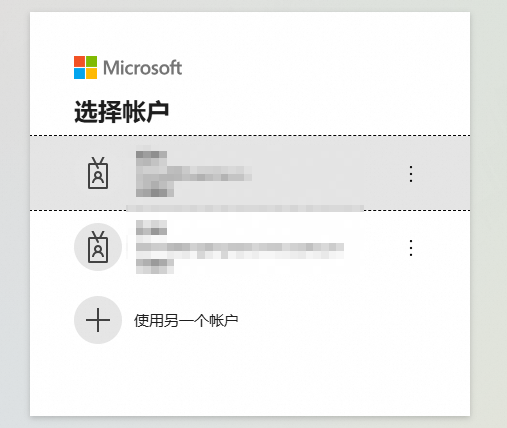Open the three-dot menu for the highlighted account
The width and height of the screenshot is (507, 428).
coord(411,174)
